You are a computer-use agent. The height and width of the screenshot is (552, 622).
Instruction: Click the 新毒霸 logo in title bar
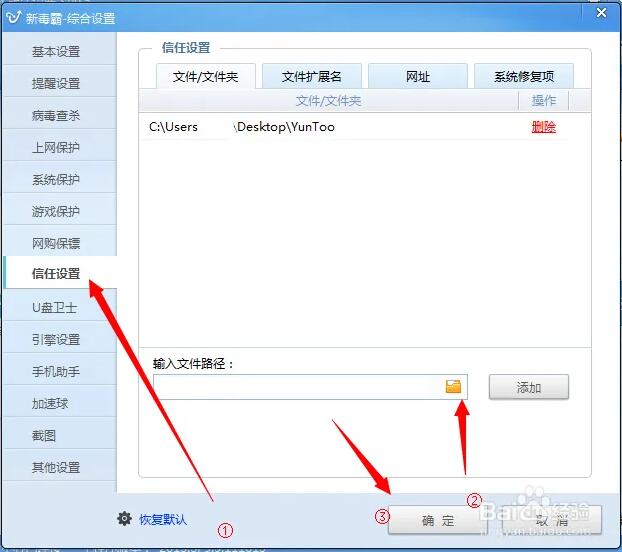[13, 17]
